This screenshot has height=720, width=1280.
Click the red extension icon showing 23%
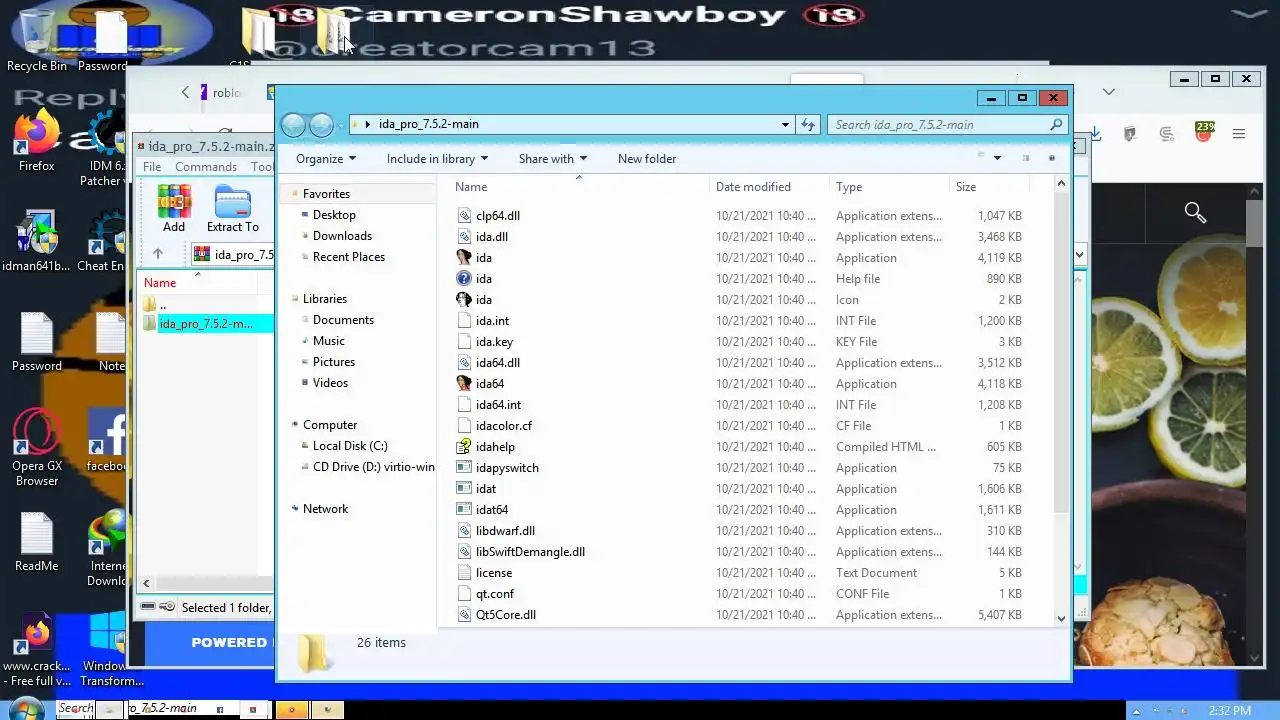click(1203, 132)
